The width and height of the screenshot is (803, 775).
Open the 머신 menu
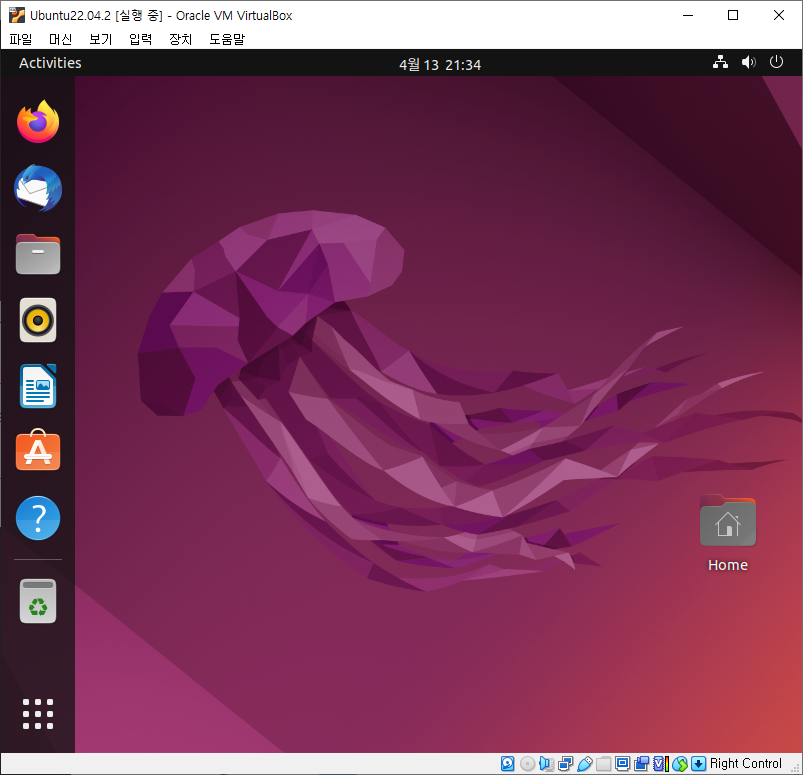point(60,39)
